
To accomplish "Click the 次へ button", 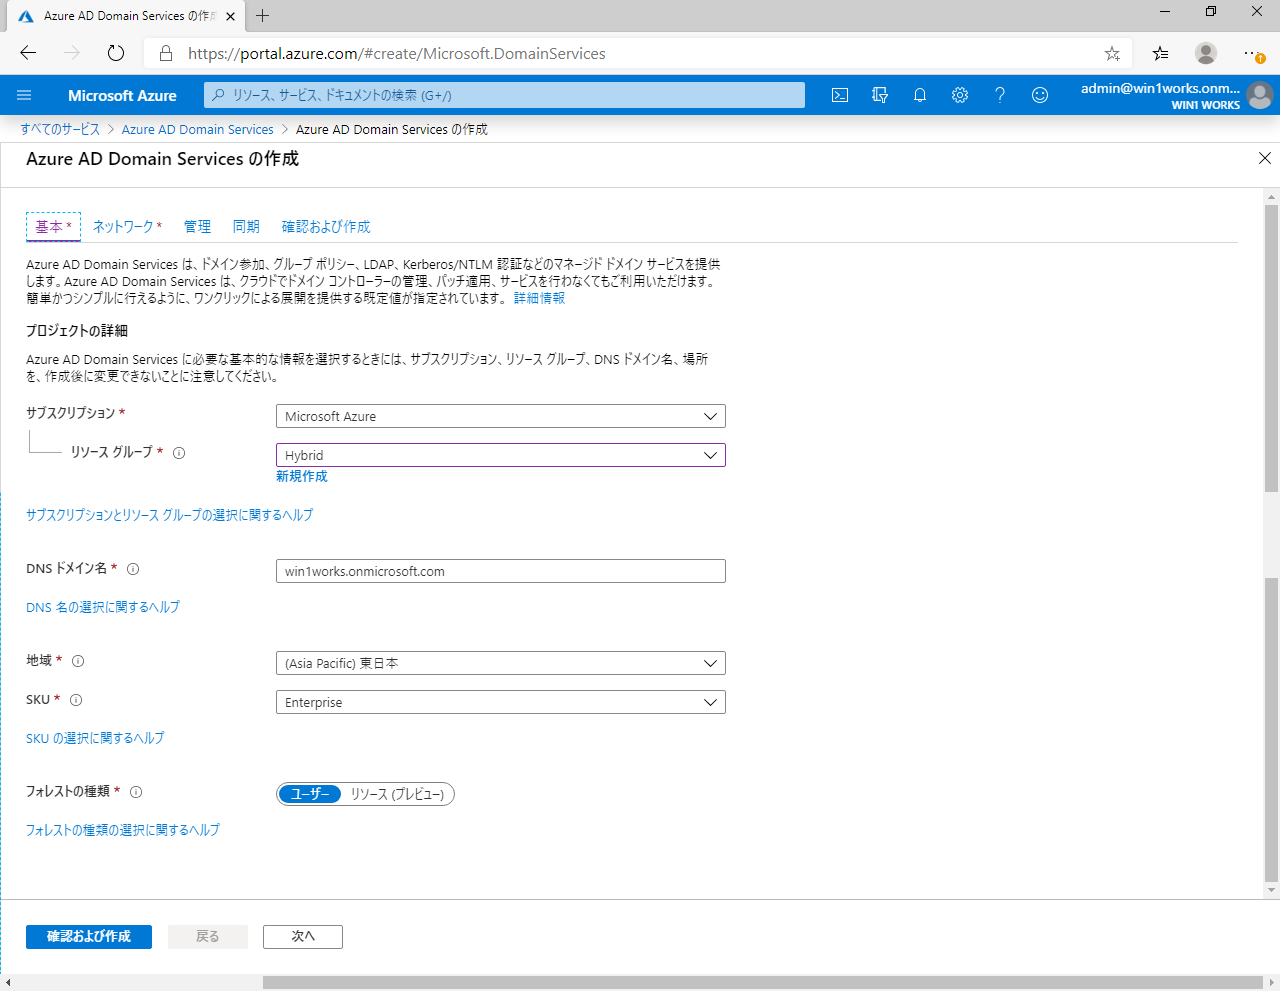I will (303, 937).
